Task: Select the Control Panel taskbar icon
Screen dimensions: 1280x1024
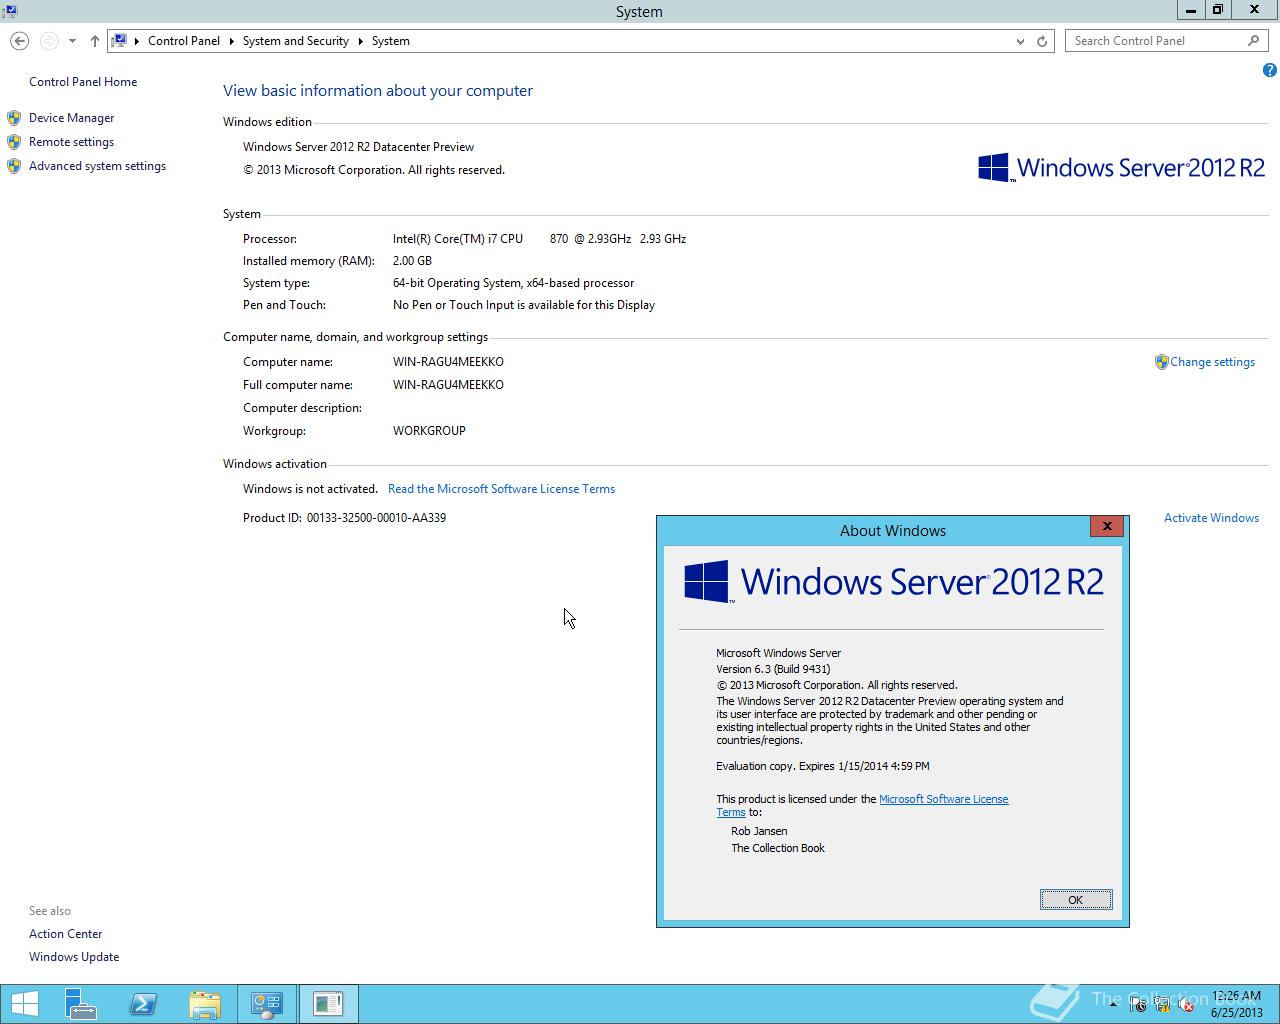Action: 267,1003
